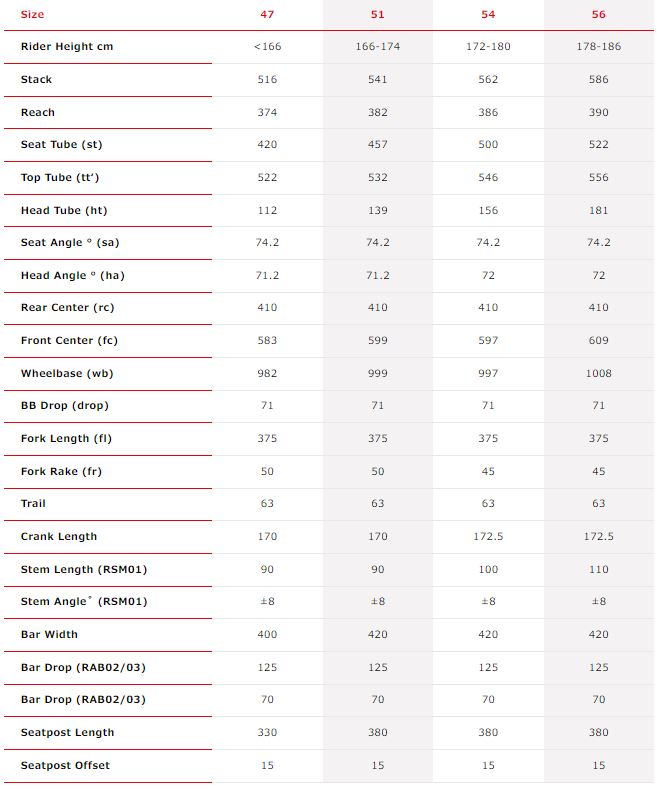Click the "Reach" row label
This screenshot has width=659, height=790.
(x=38, y=113)
